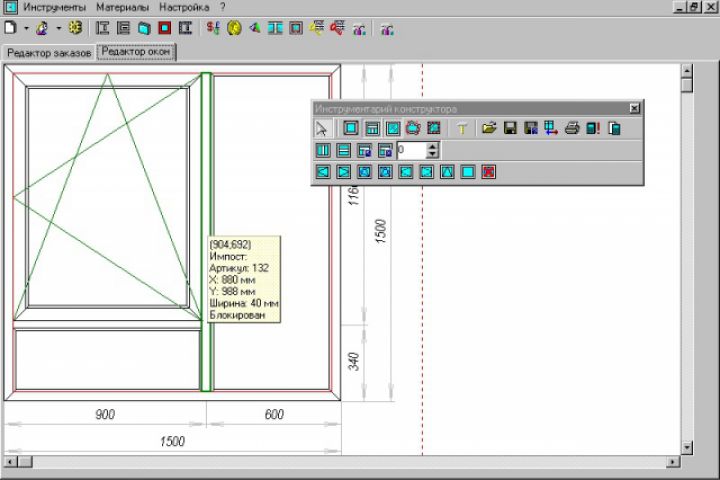Click the yellow key with lines icon
Viewport: 720px width, 480px height.
317,28
